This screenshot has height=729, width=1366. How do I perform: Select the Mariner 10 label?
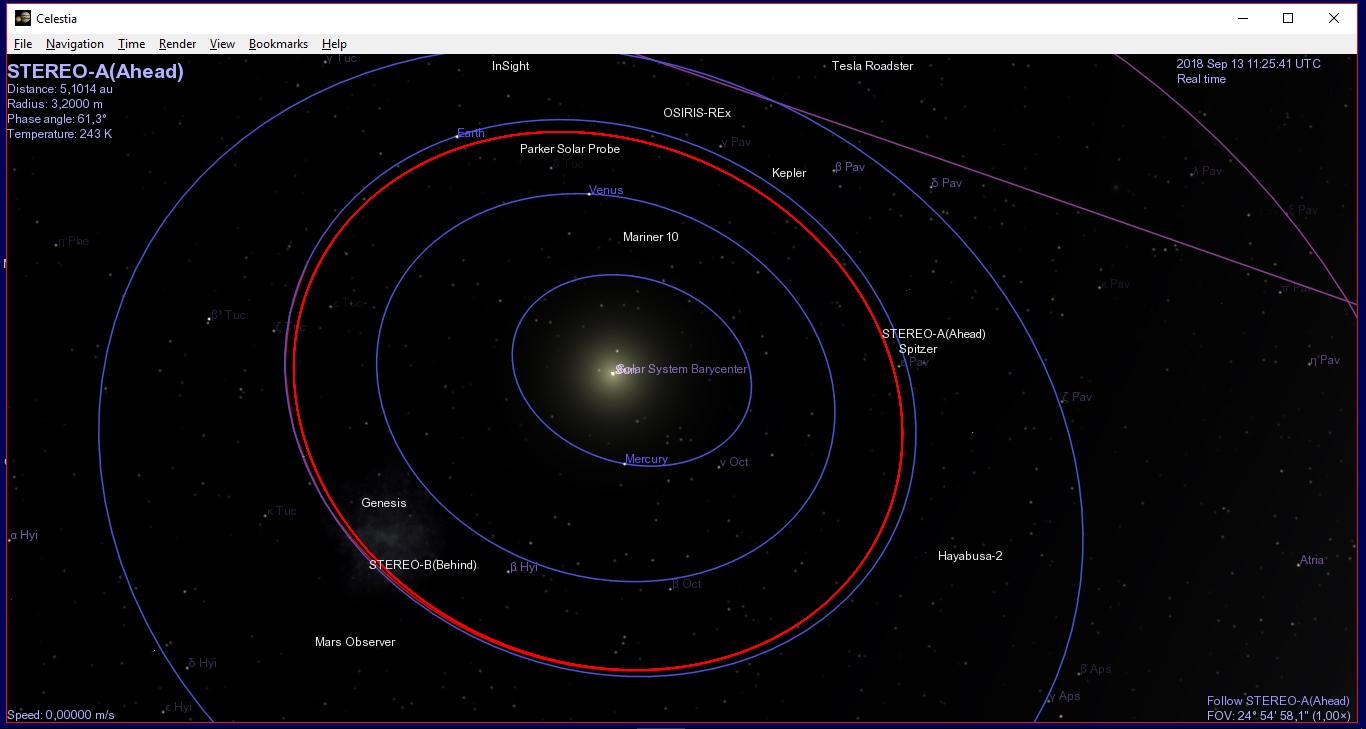click(651, 237)
